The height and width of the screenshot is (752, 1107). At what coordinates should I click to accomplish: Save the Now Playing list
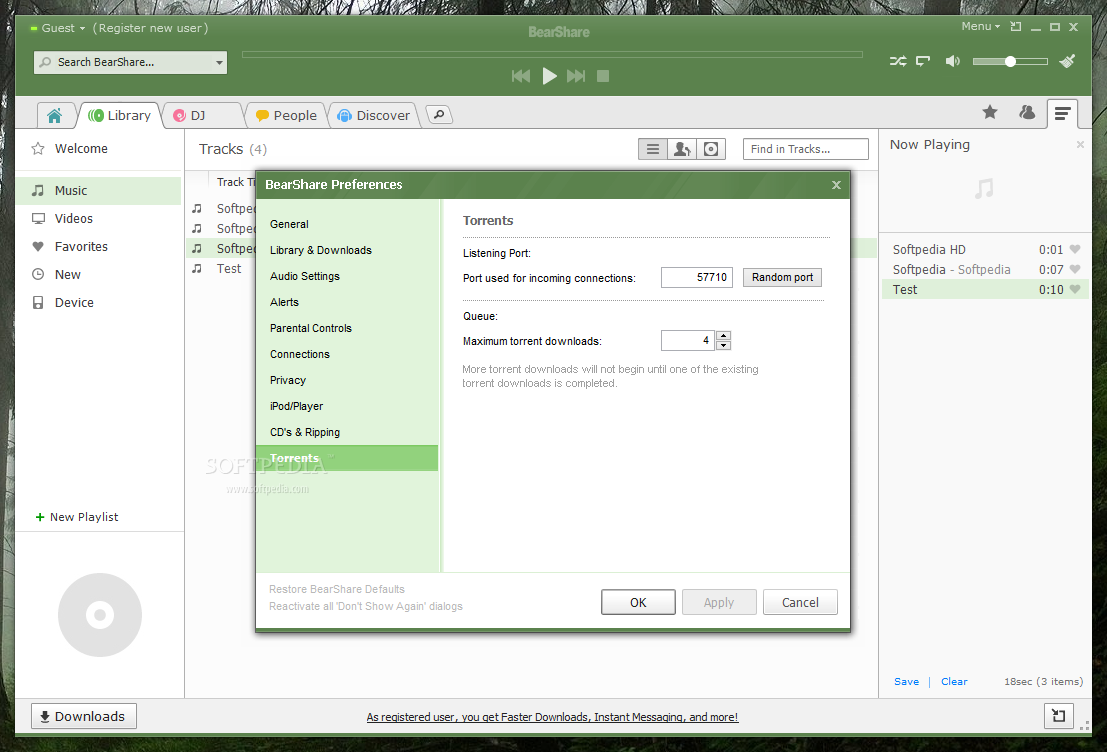point(906,681)
